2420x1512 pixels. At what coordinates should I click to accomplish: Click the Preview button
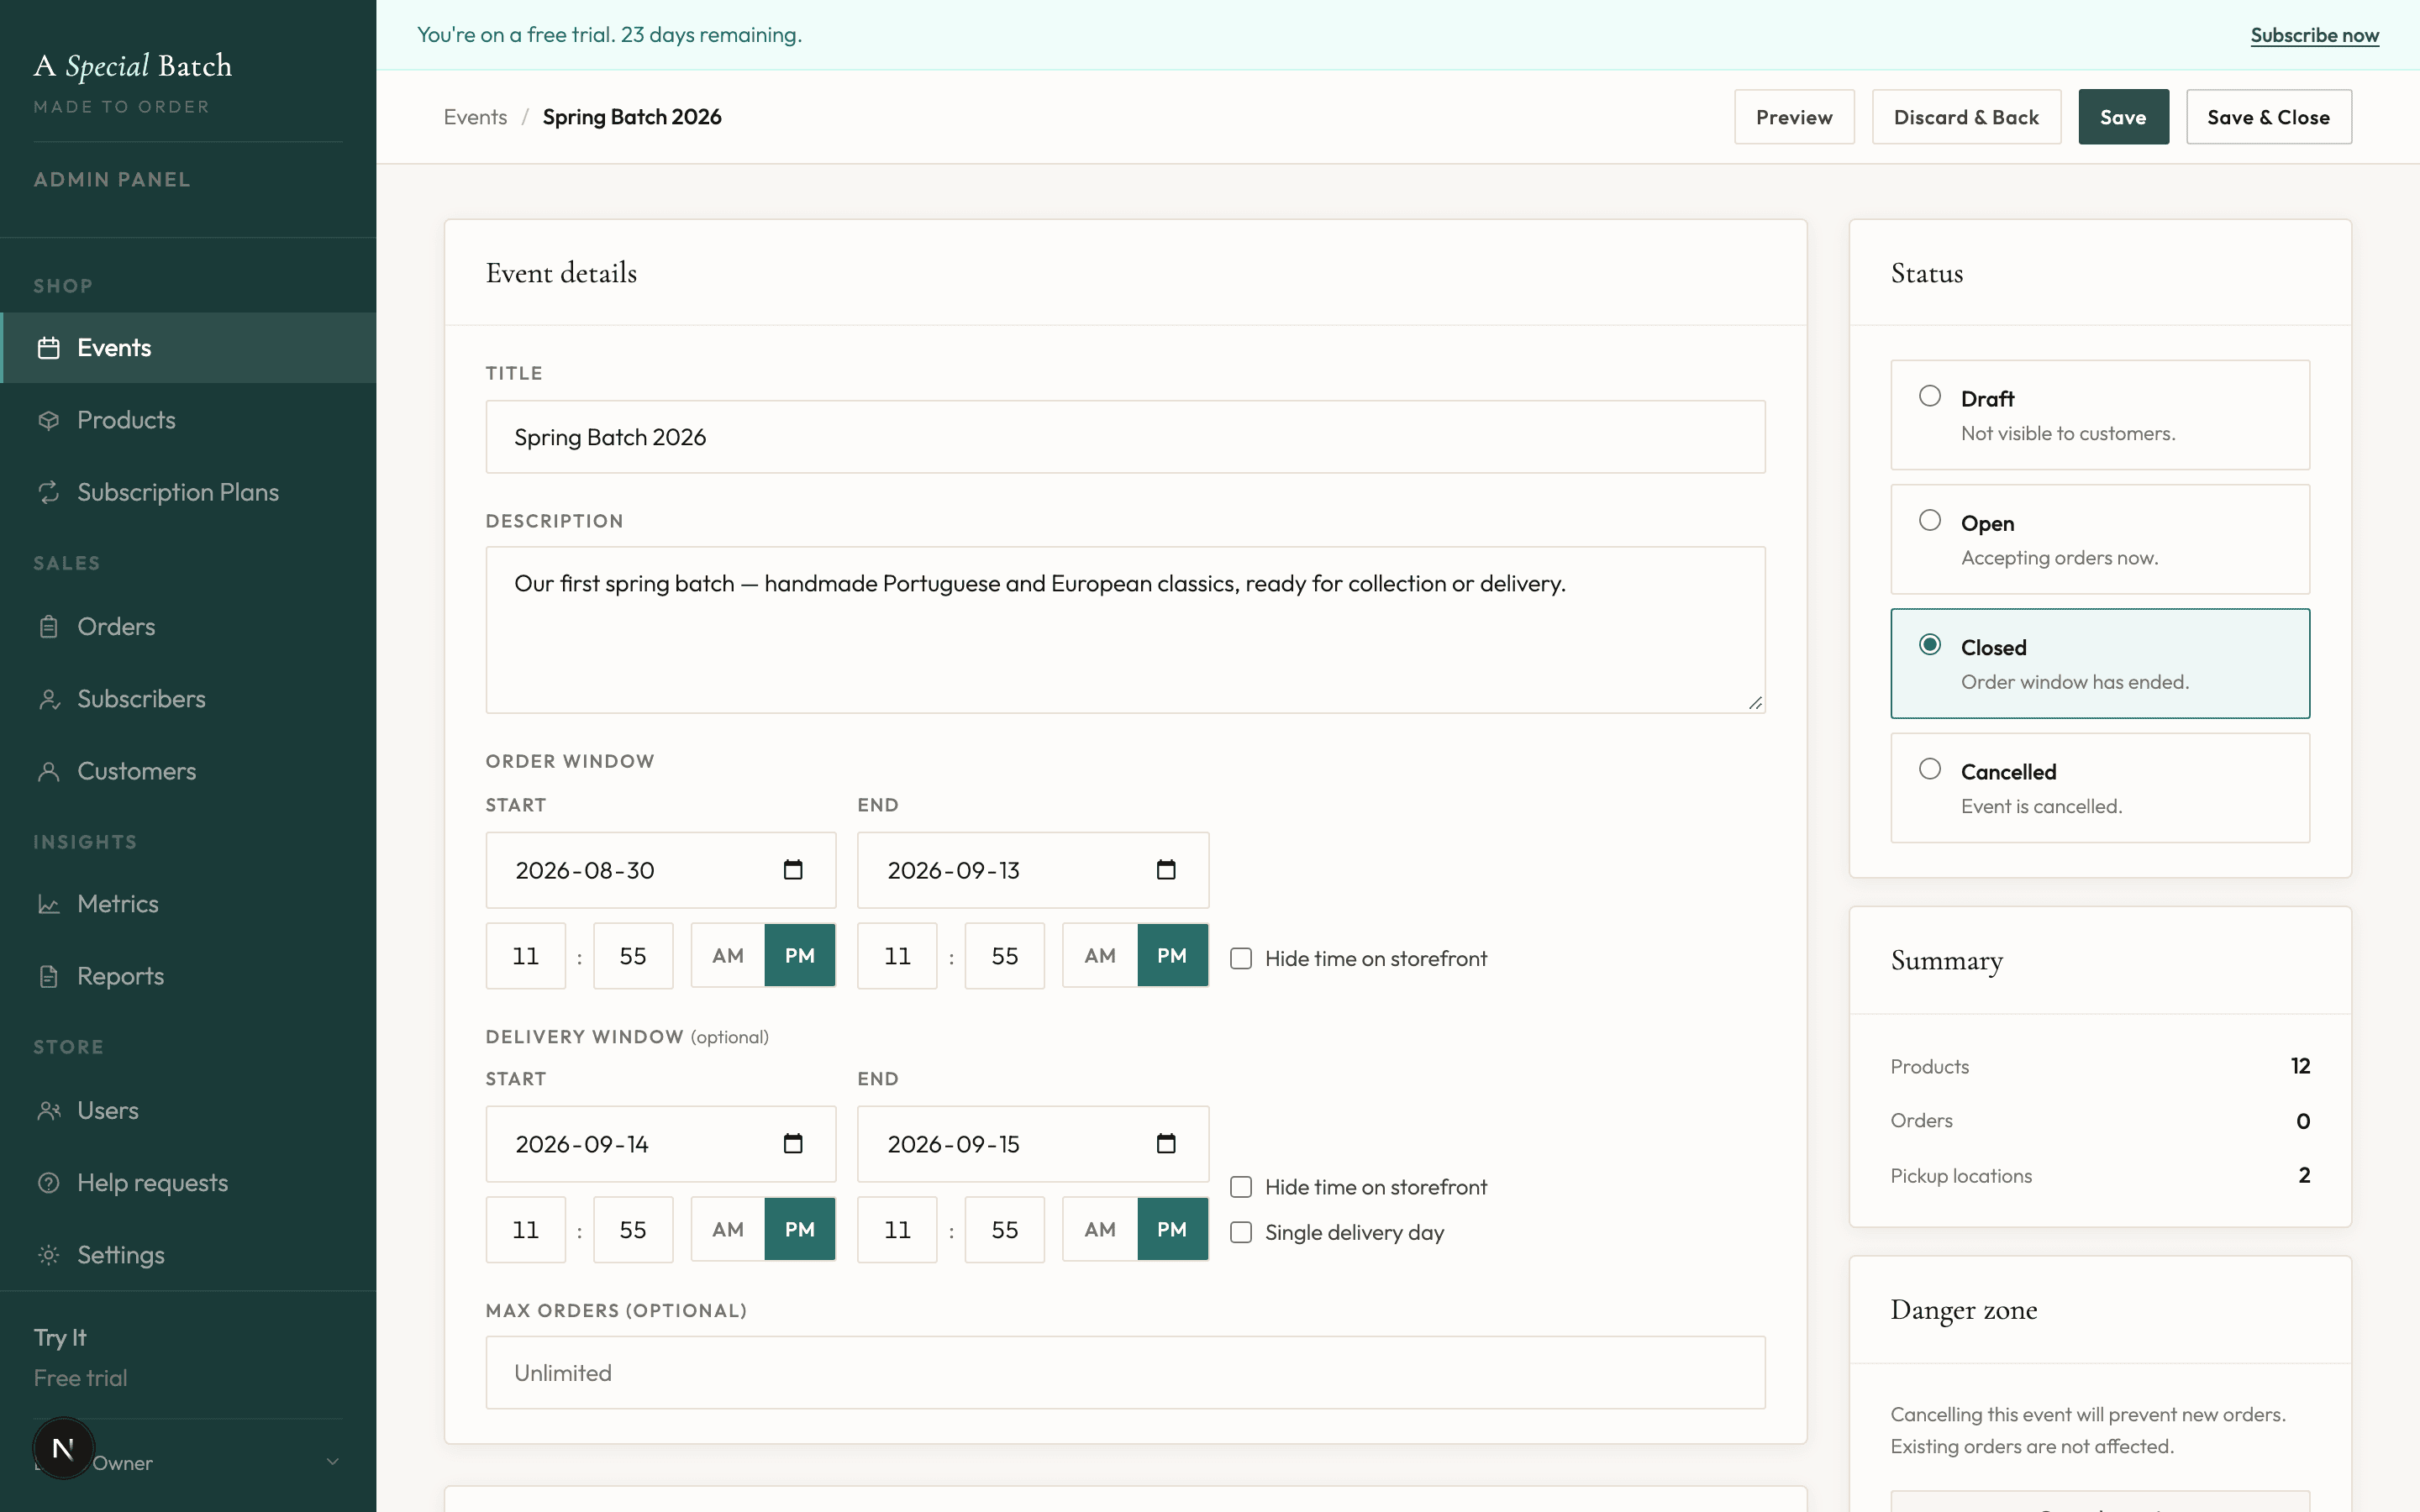point(1794,117)
